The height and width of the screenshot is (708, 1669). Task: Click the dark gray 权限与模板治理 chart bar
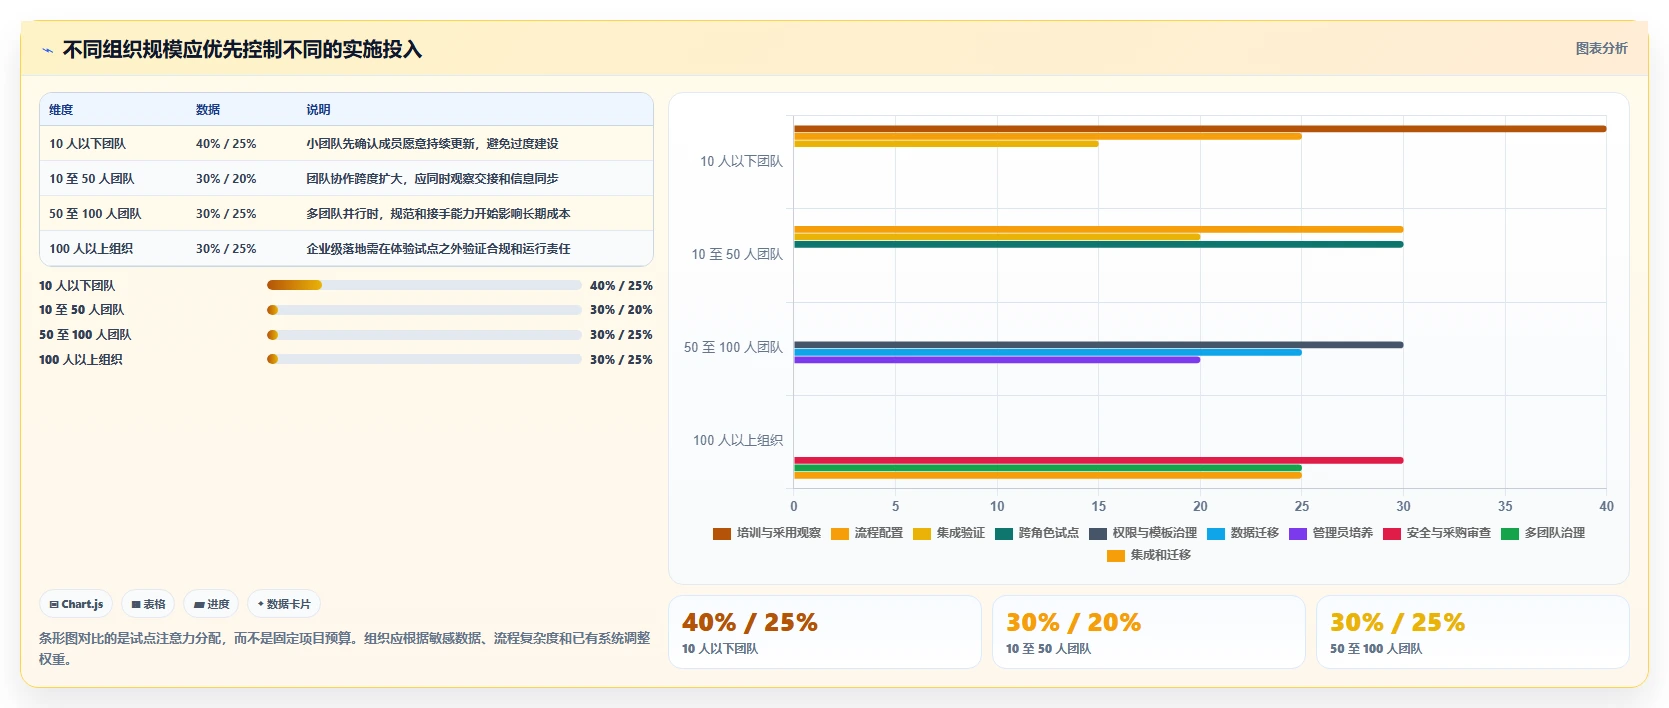(1098, 345)
